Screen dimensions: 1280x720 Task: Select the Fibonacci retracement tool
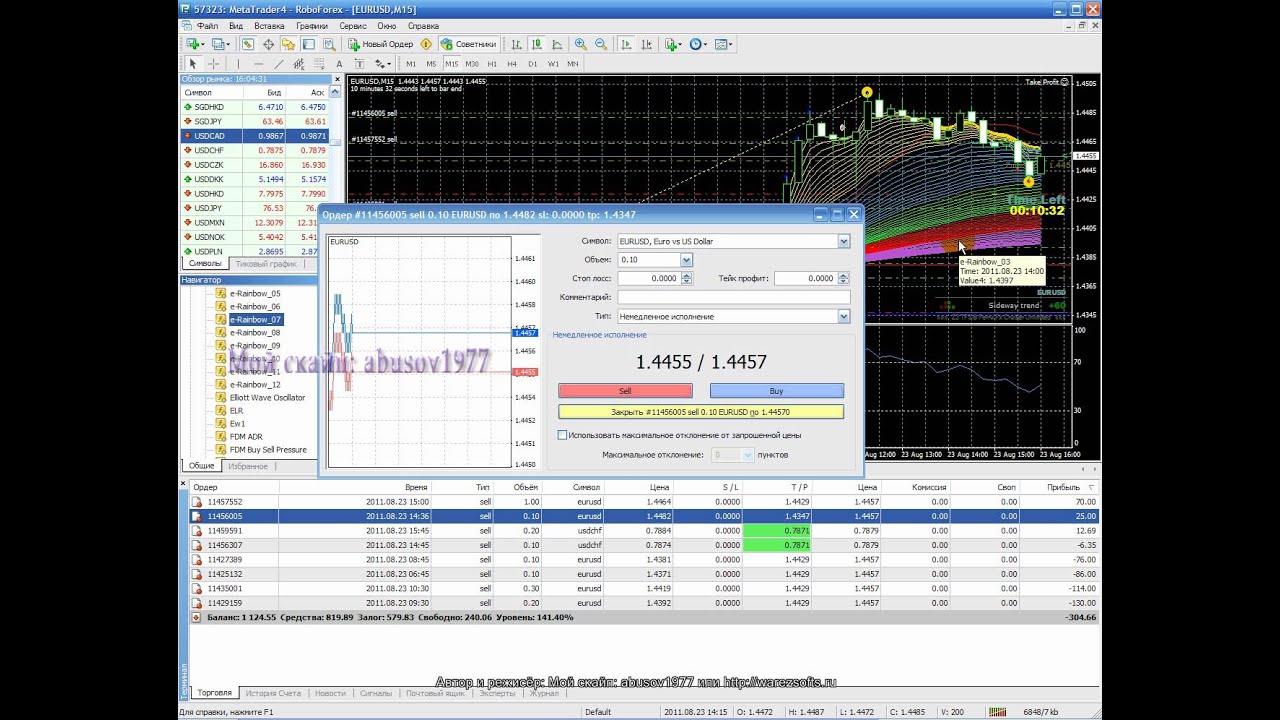(319, 64)
